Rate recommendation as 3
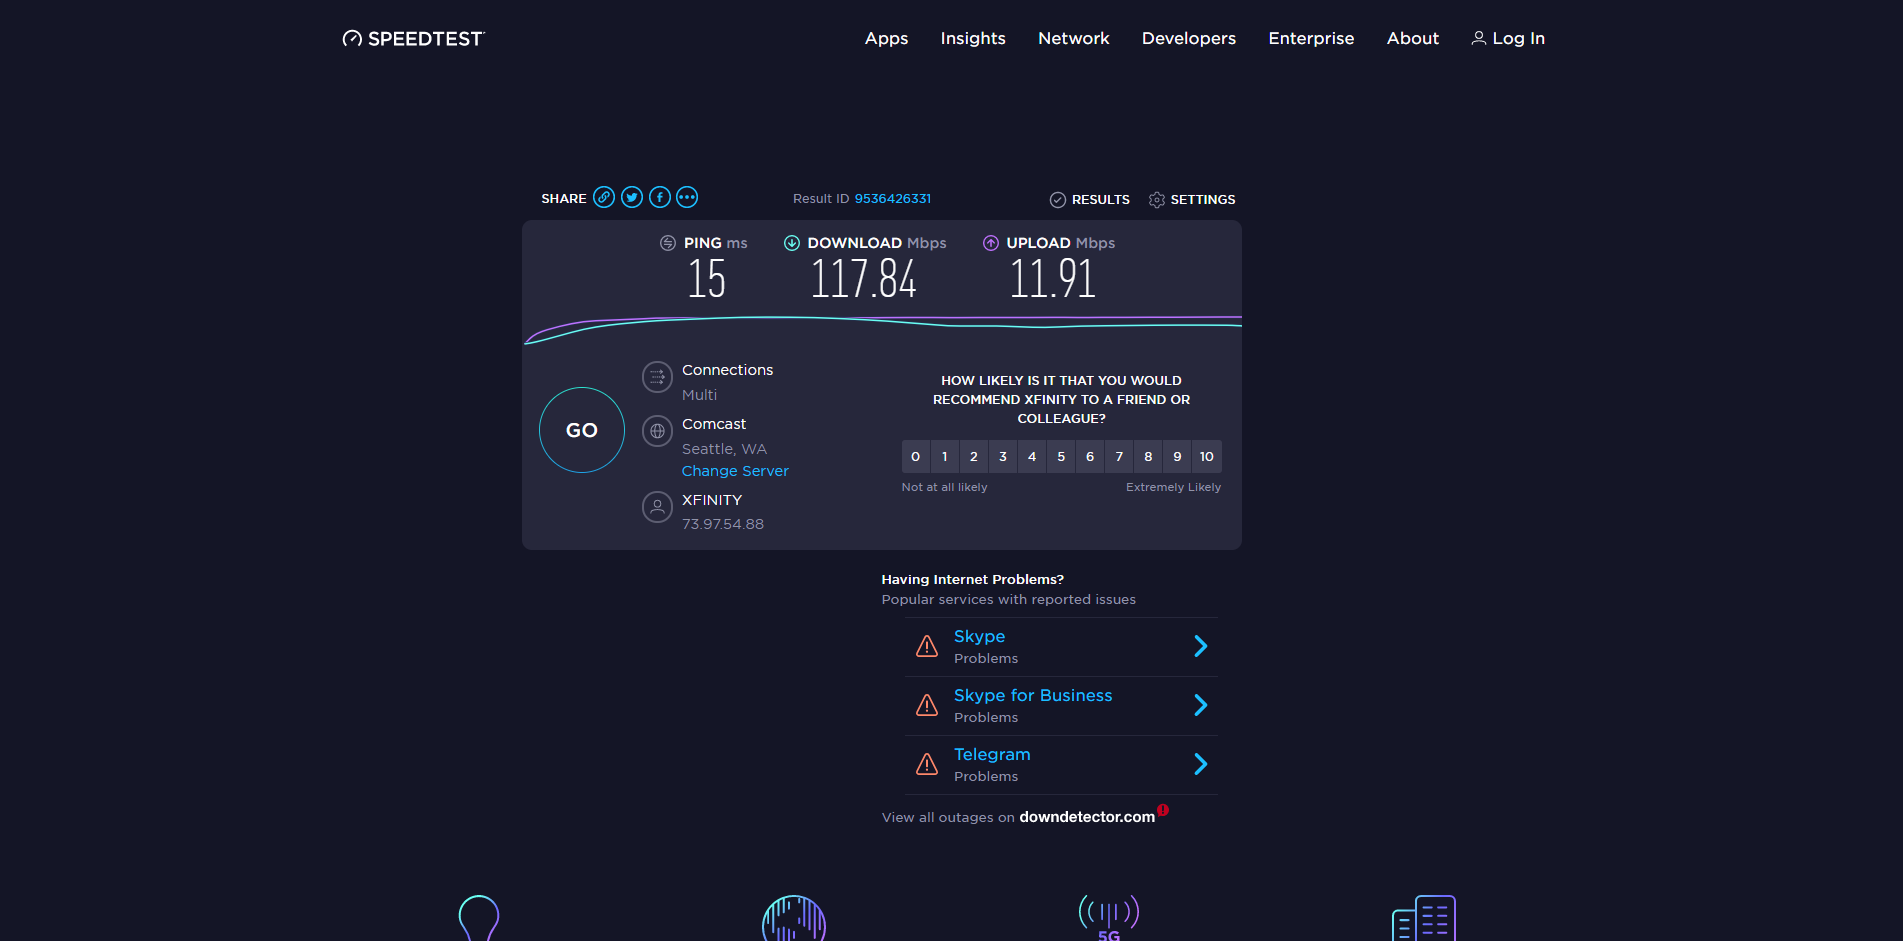 (x=1003, y=456)
